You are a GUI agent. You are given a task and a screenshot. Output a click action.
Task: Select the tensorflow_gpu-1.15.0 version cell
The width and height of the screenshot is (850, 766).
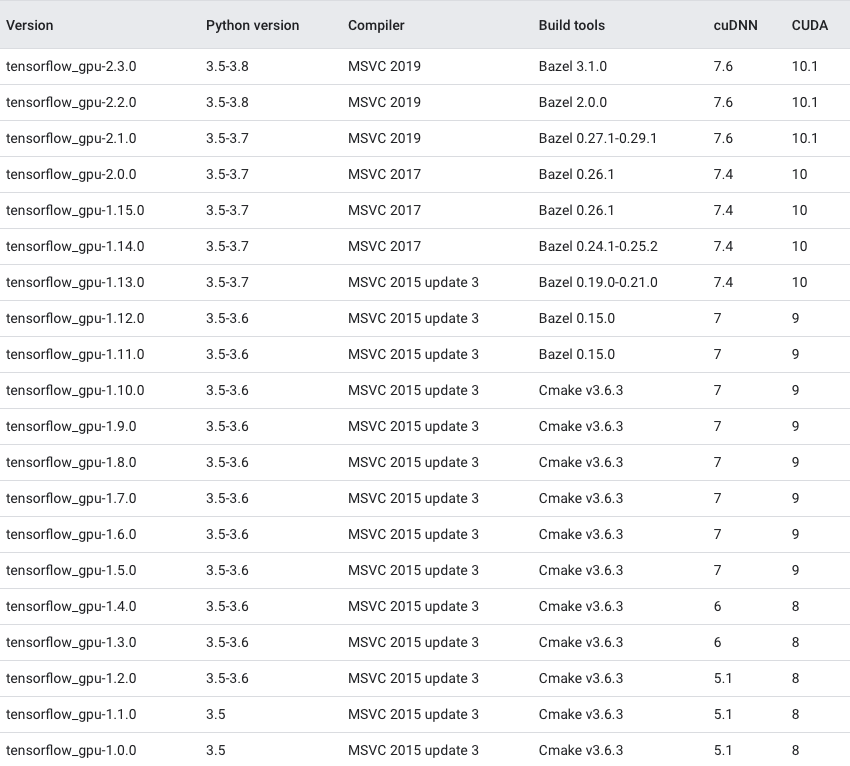click(x=75, y=210)
